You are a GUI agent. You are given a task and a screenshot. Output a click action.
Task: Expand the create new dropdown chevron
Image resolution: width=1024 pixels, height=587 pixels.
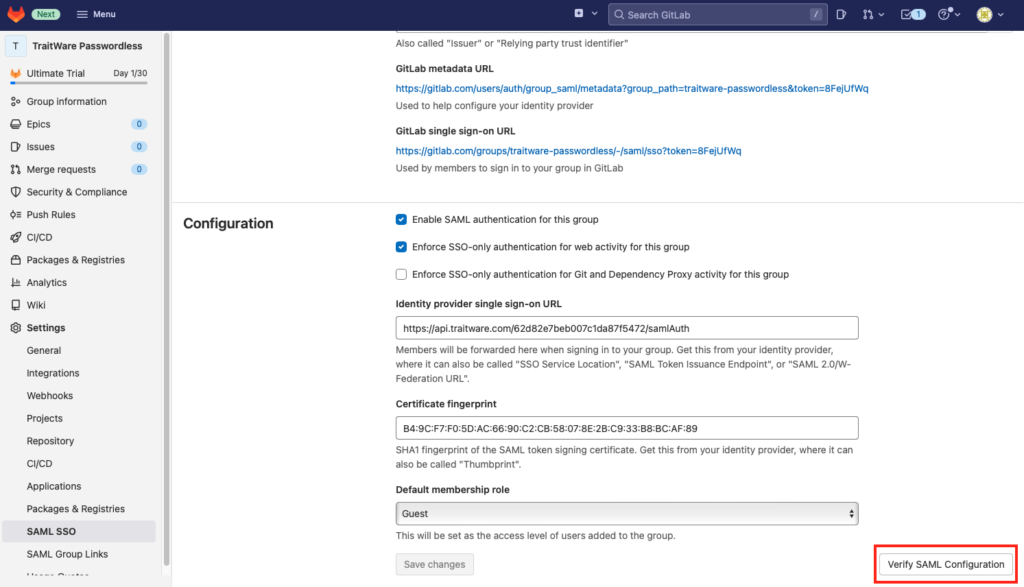[x=594, y=14]
